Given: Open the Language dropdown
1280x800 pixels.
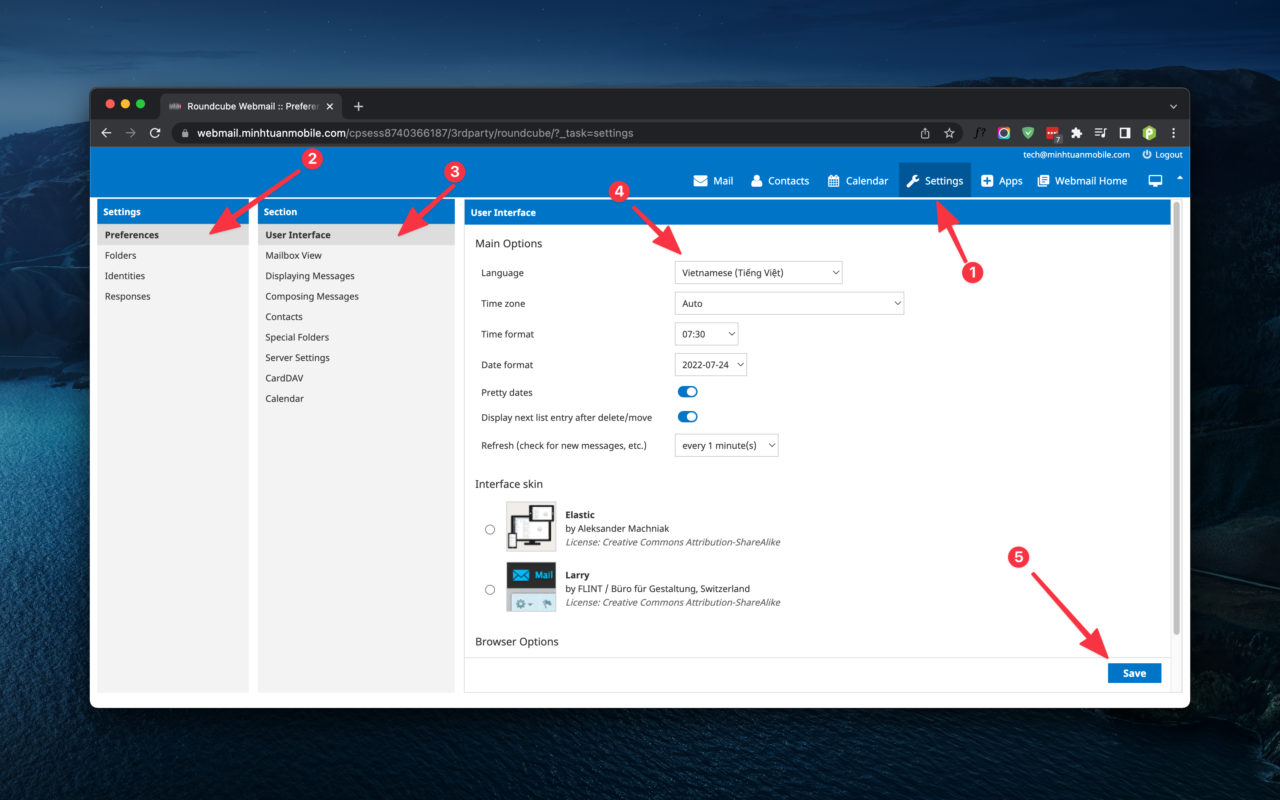Looking at the screenshot, I should point(758,273).
